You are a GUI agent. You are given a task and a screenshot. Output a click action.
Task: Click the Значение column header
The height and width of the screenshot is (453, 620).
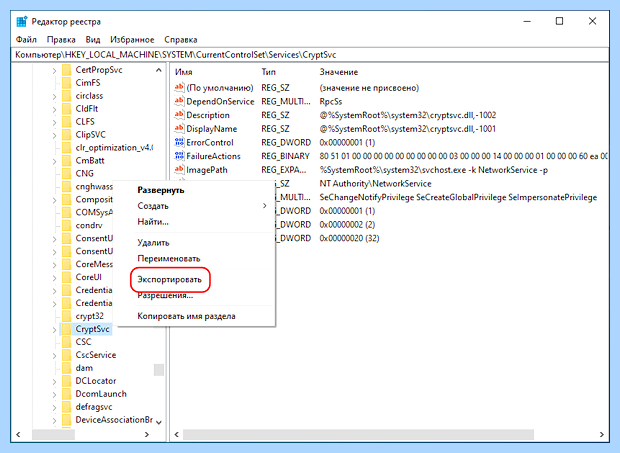(338, 72)
